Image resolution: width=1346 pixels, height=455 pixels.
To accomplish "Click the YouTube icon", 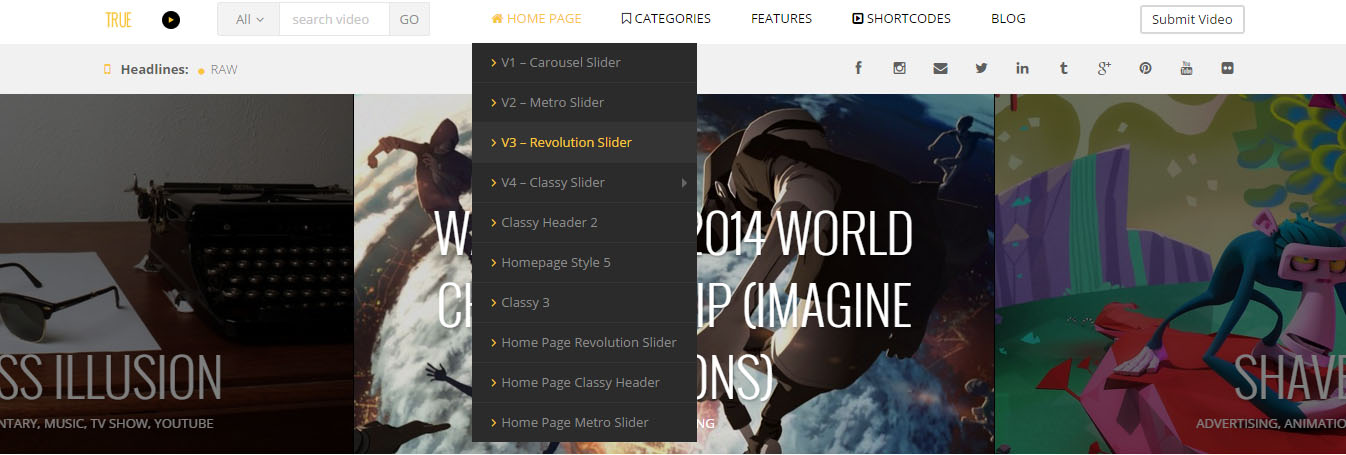I will tap(1186, 68).
